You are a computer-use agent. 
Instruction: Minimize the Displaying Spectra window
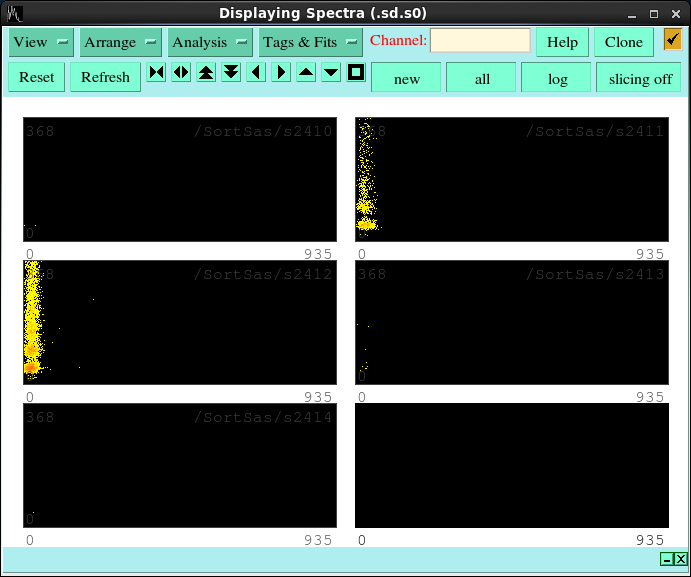tap(632, 15)
